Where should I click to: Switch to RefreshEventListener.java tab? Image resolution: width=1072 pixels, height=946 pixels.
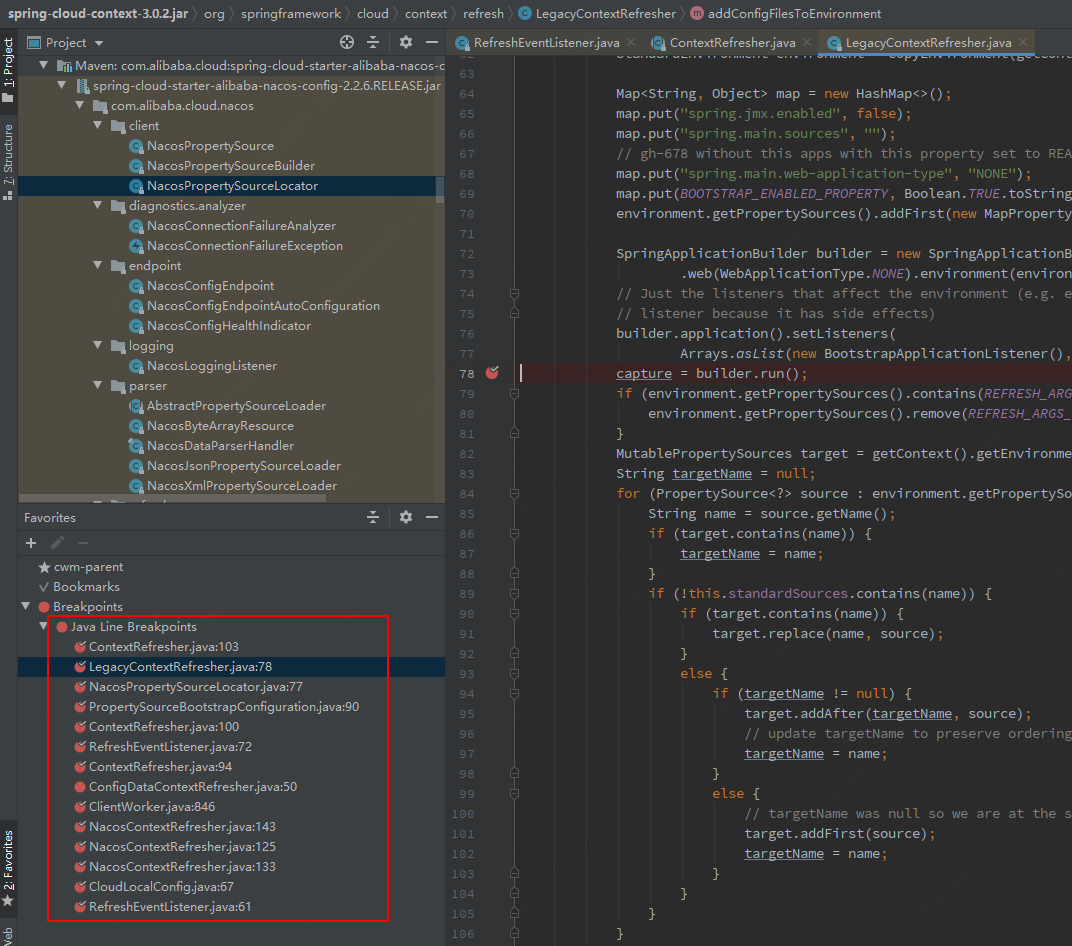pyautogui.click(x=546, y=42)
